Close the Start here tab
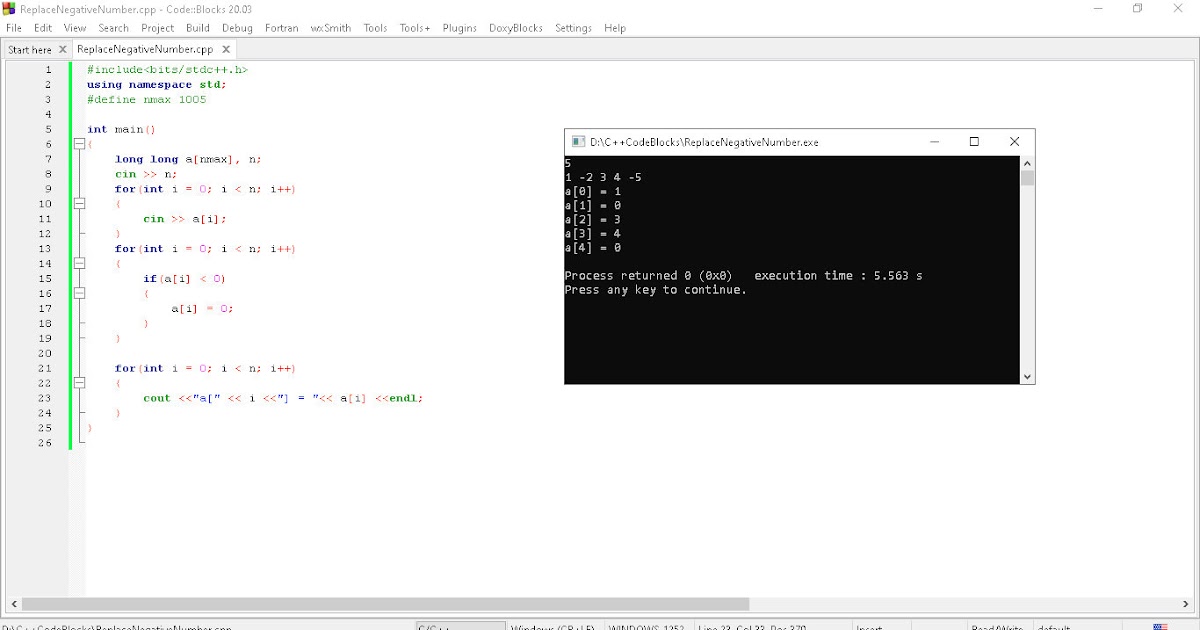 click(63, 47)
